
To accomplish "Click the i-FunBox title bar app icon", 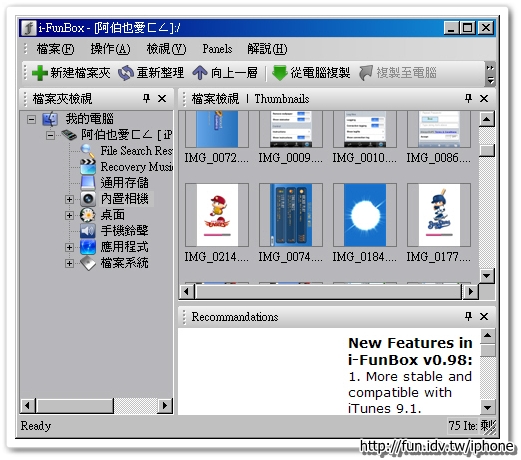I will click(x=29, y=28).
